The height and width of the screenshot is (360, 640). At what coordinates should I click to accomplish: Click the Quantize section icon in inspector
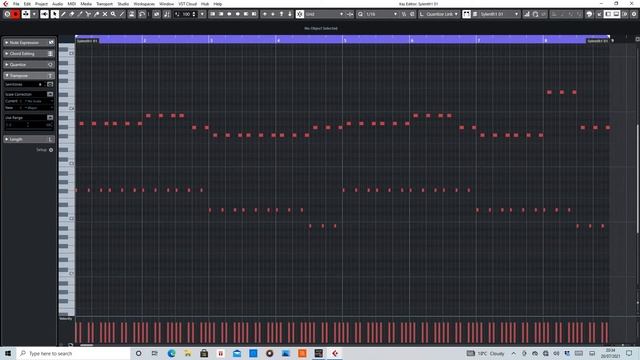(51, 64)
